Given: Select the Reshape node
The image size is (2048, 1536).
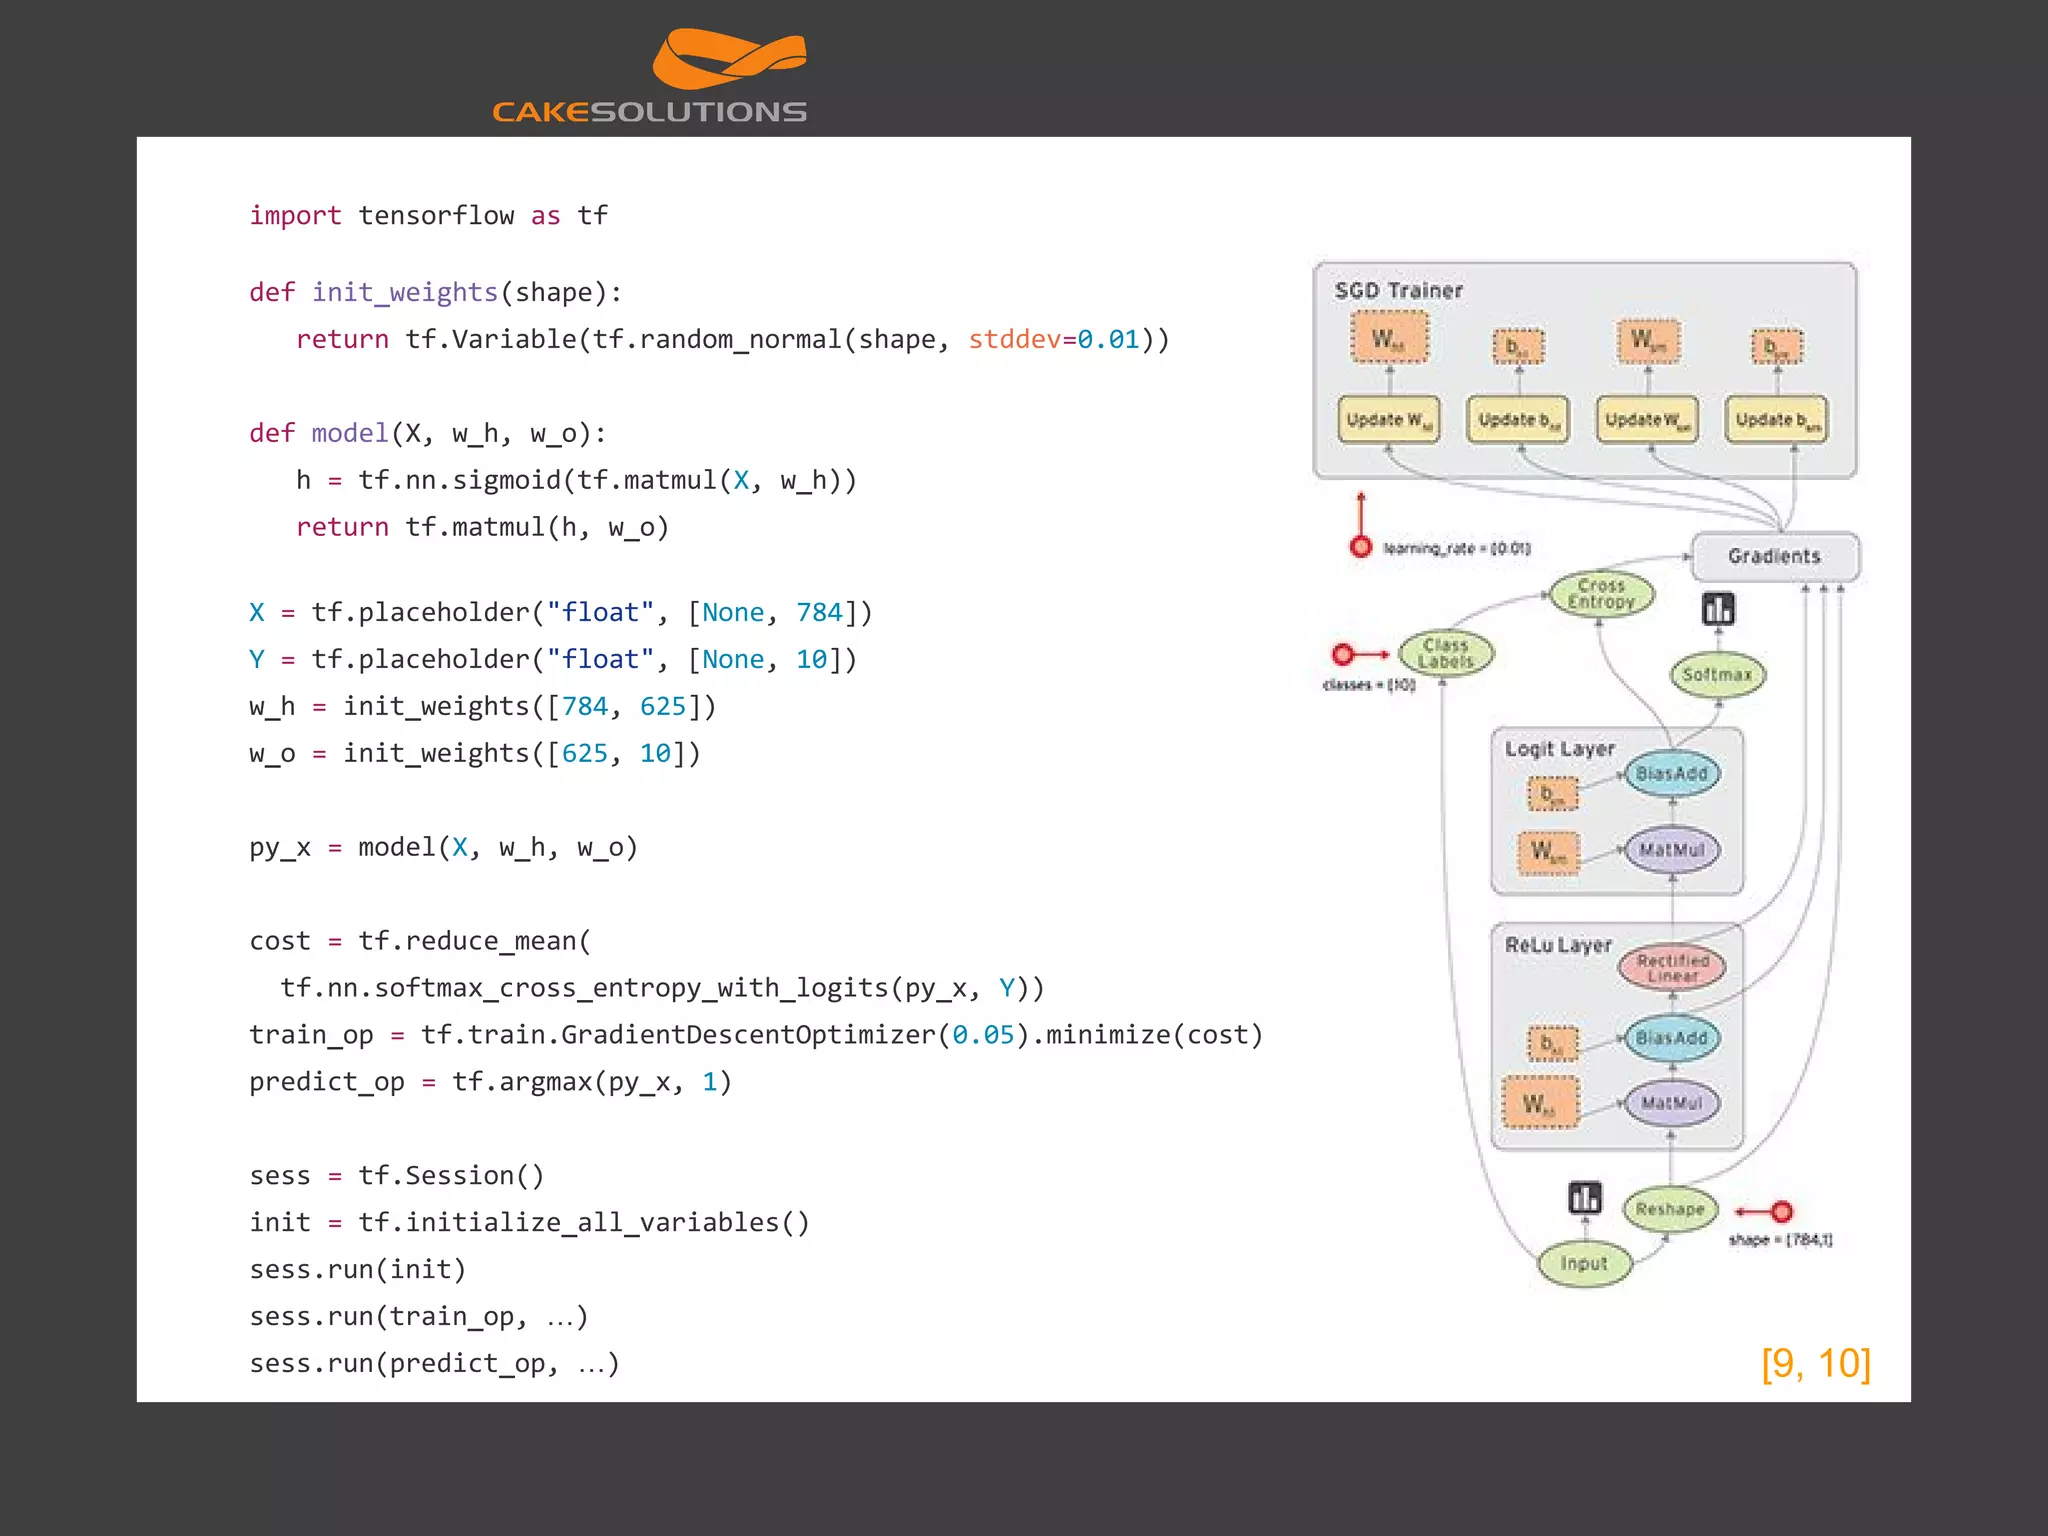Looking at the screenshot, I should [x=1669, y=1209].
